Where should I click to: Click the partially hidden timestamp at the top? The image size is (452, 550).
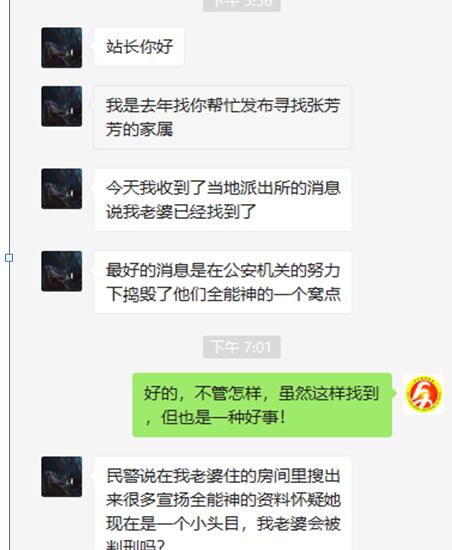(242, 5)
